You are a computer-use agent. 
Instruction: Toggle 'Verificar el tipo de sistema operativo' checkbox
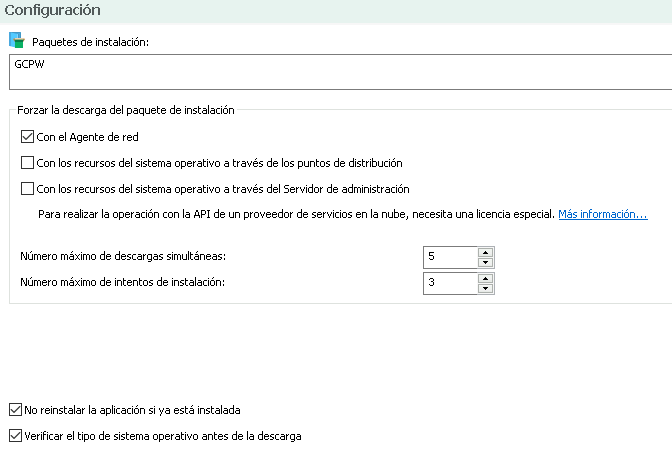pyautogui.click(x=15, y=436)
